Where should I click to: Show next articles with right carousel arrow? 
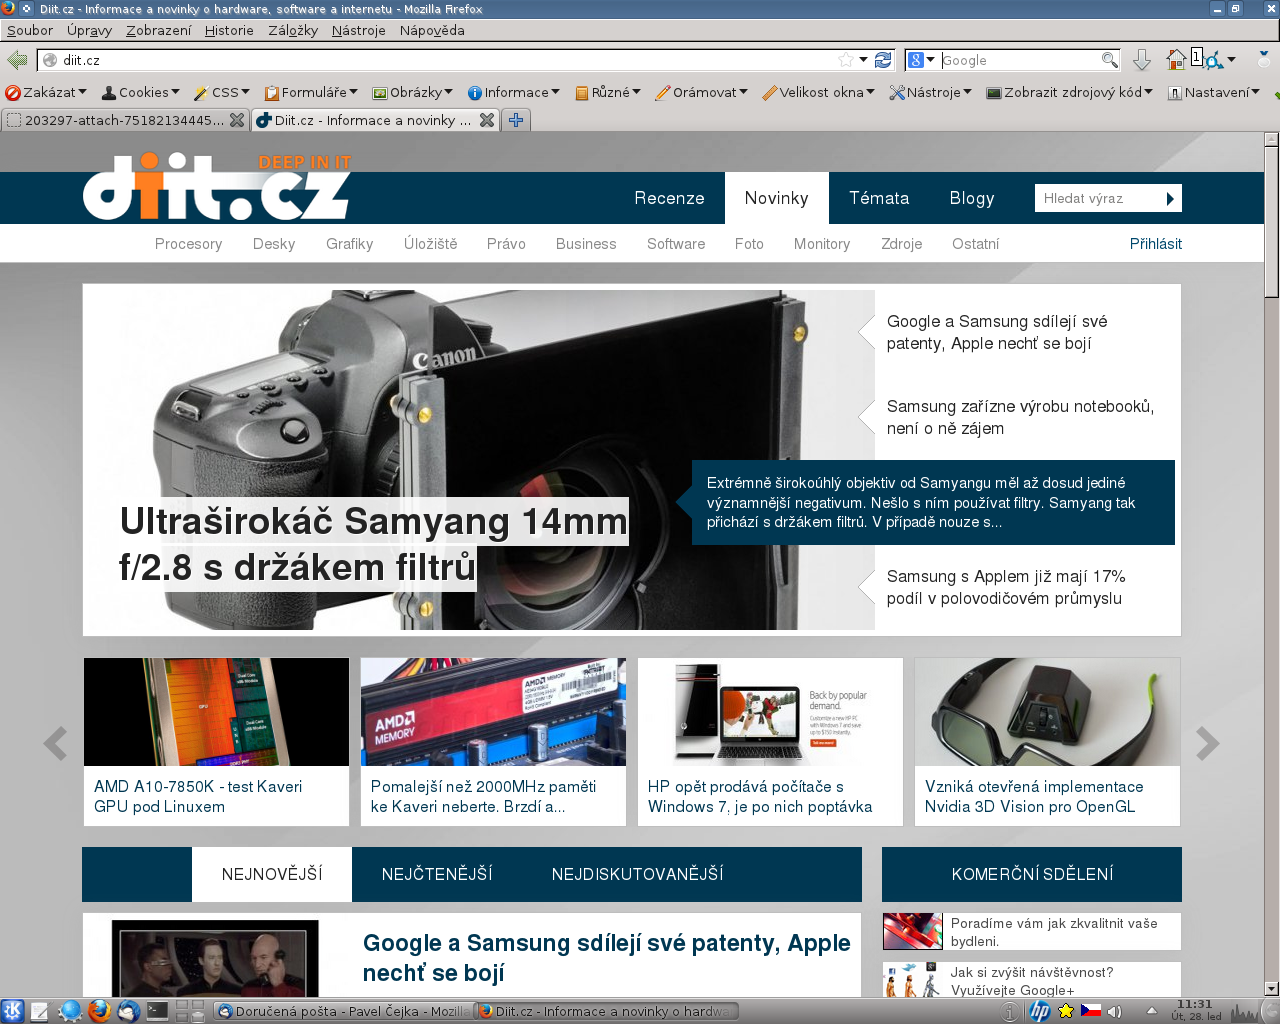[x=1207, y=743]
